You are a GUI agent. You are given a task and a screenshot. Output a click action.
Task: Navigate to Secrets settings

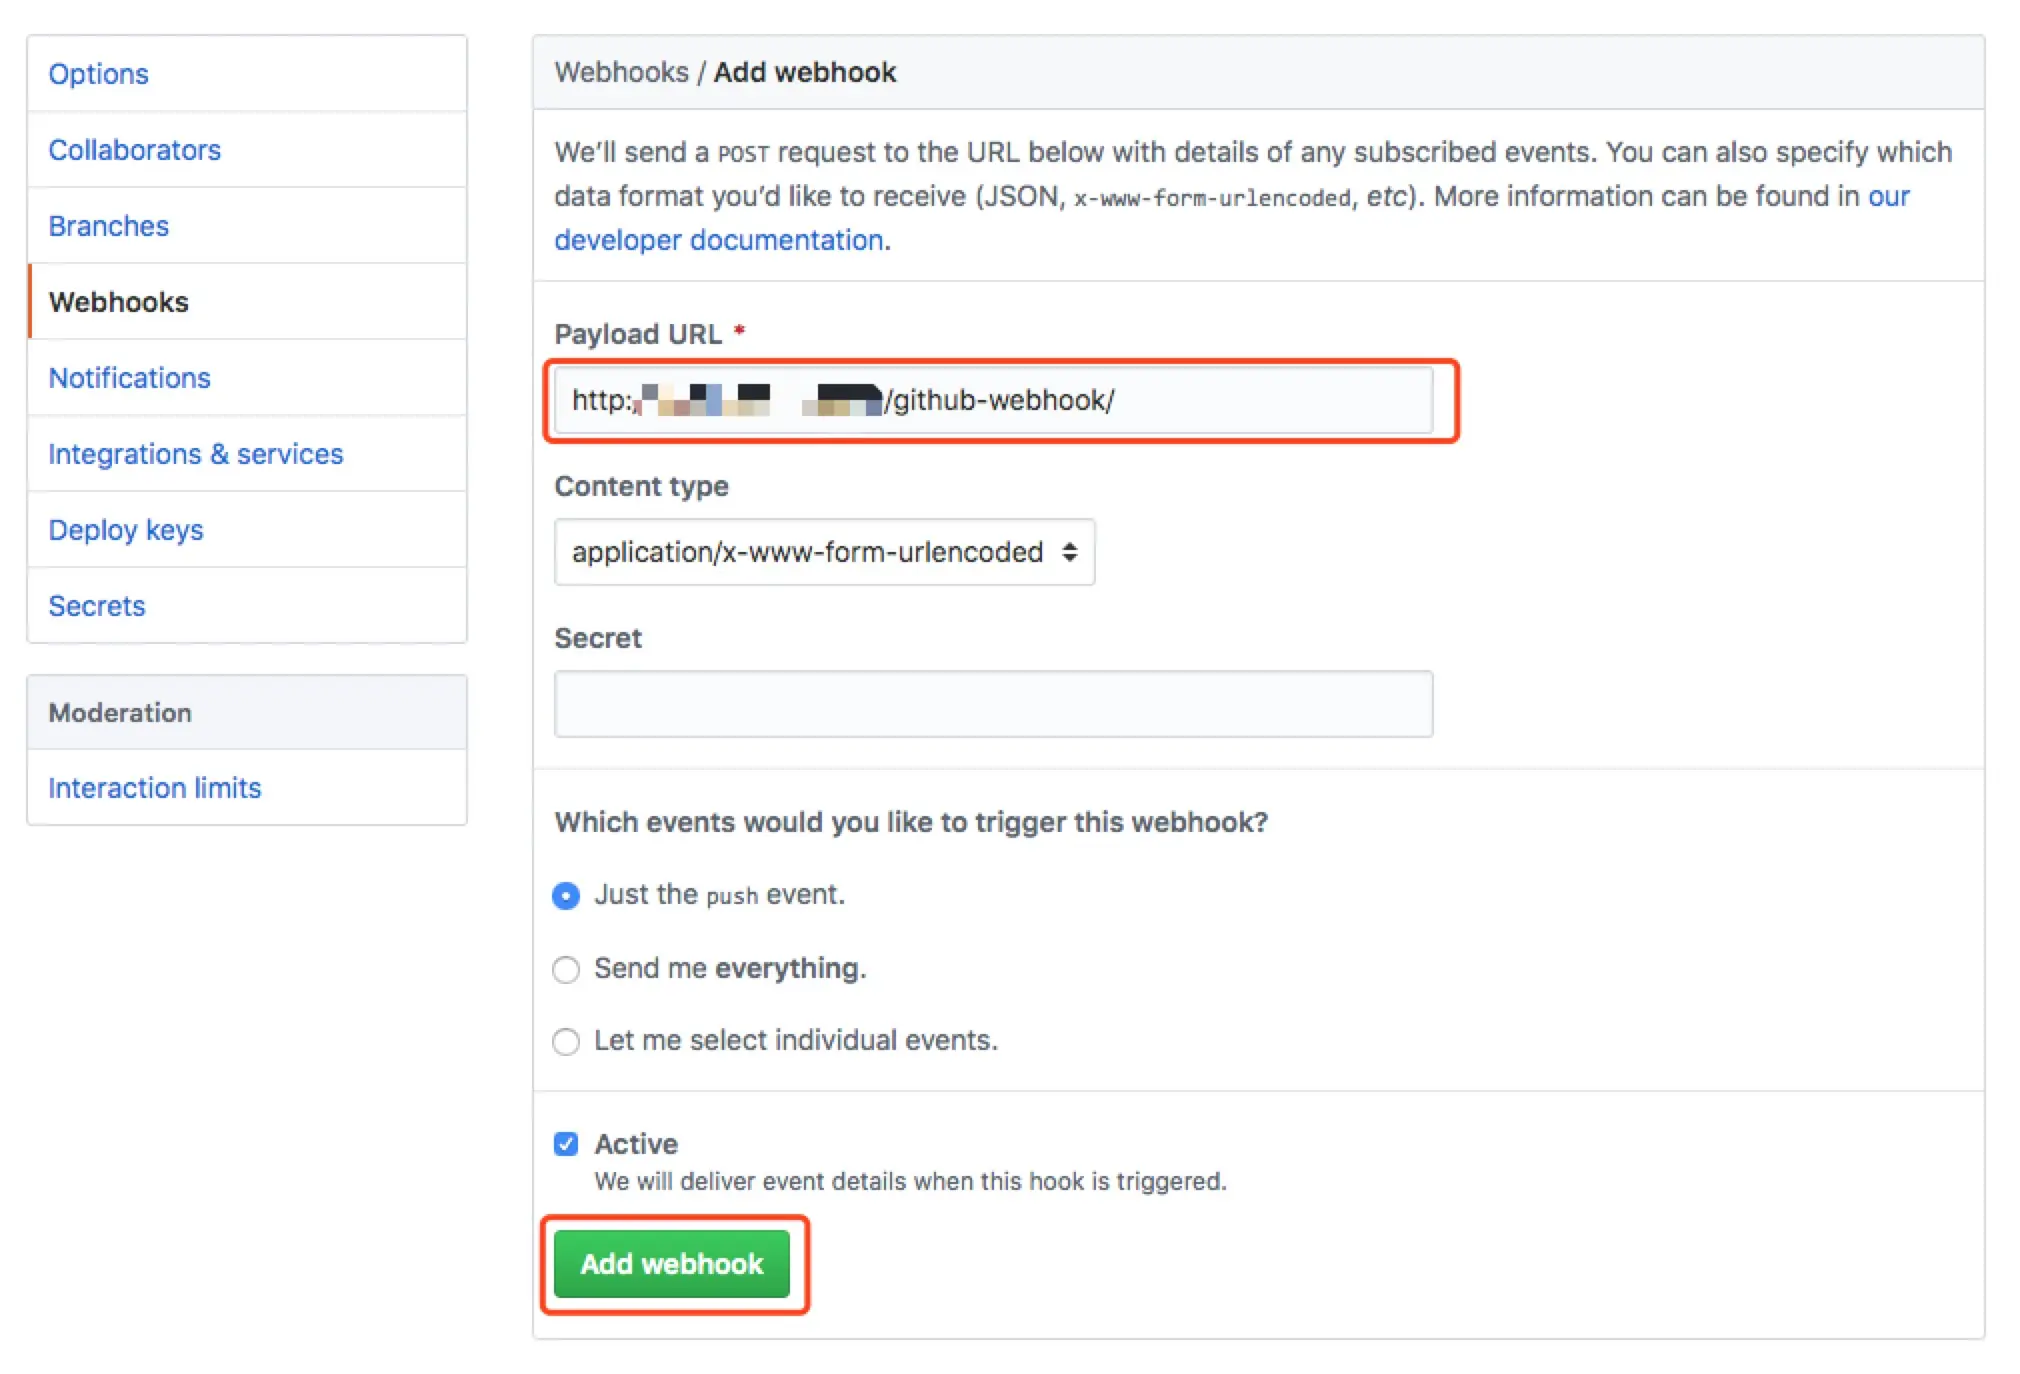coord(96,606)
